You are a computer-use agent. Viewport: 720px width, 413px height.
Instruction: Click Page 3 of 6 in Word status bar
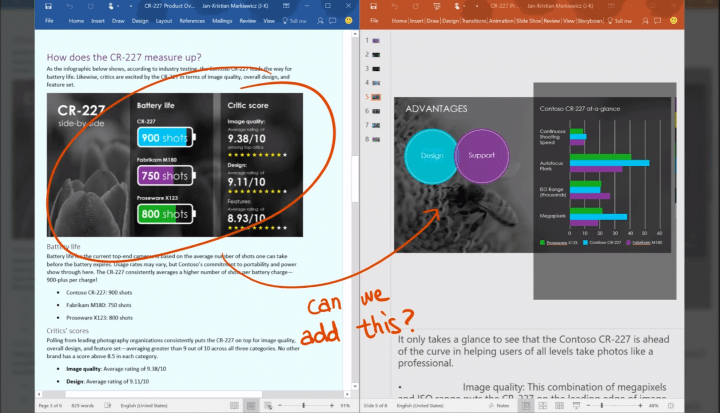click(x=50, y=406)
